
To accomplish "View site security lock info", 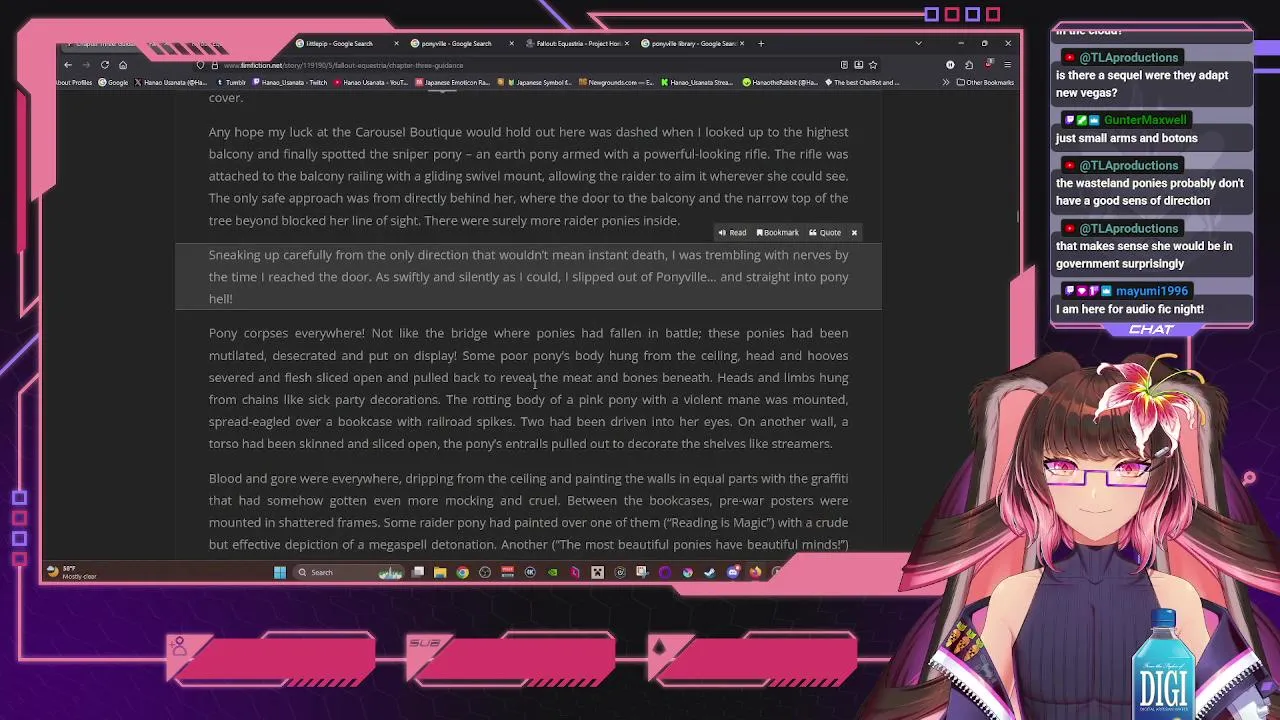I will [213, 65].
